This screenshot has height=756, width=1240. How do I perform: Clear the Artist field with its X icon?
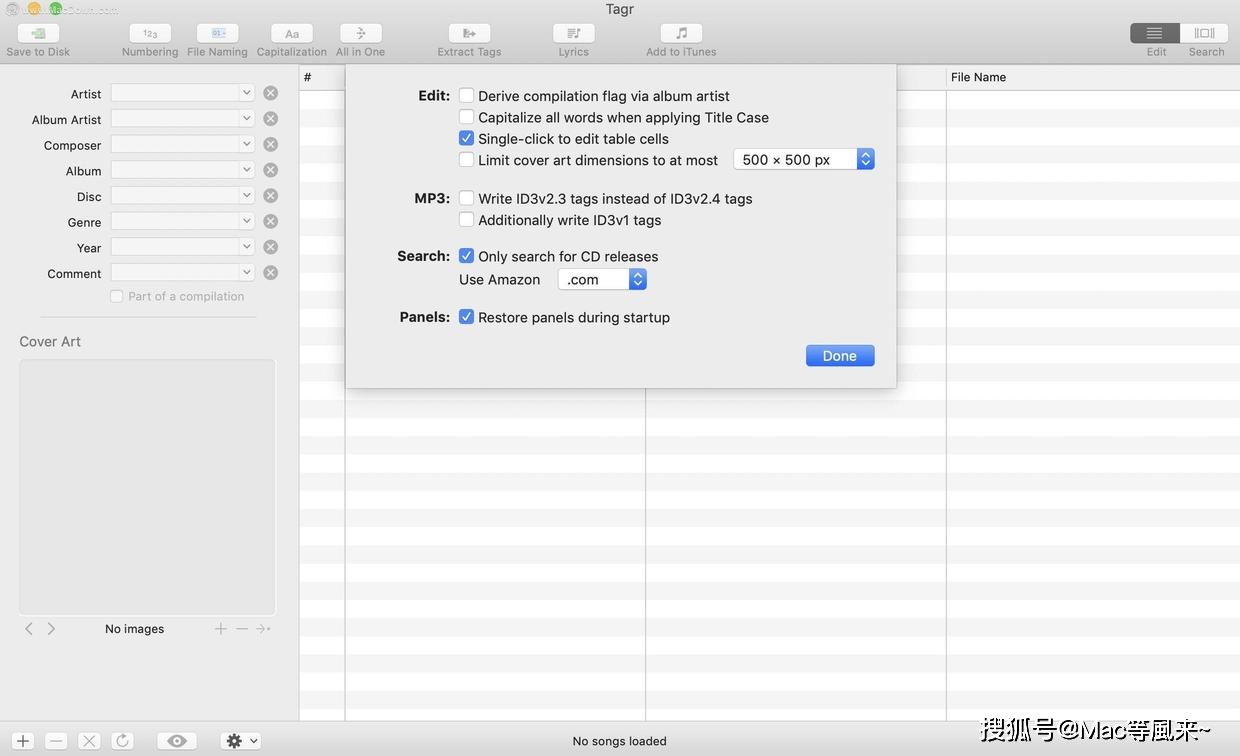(x=270, y=93)
